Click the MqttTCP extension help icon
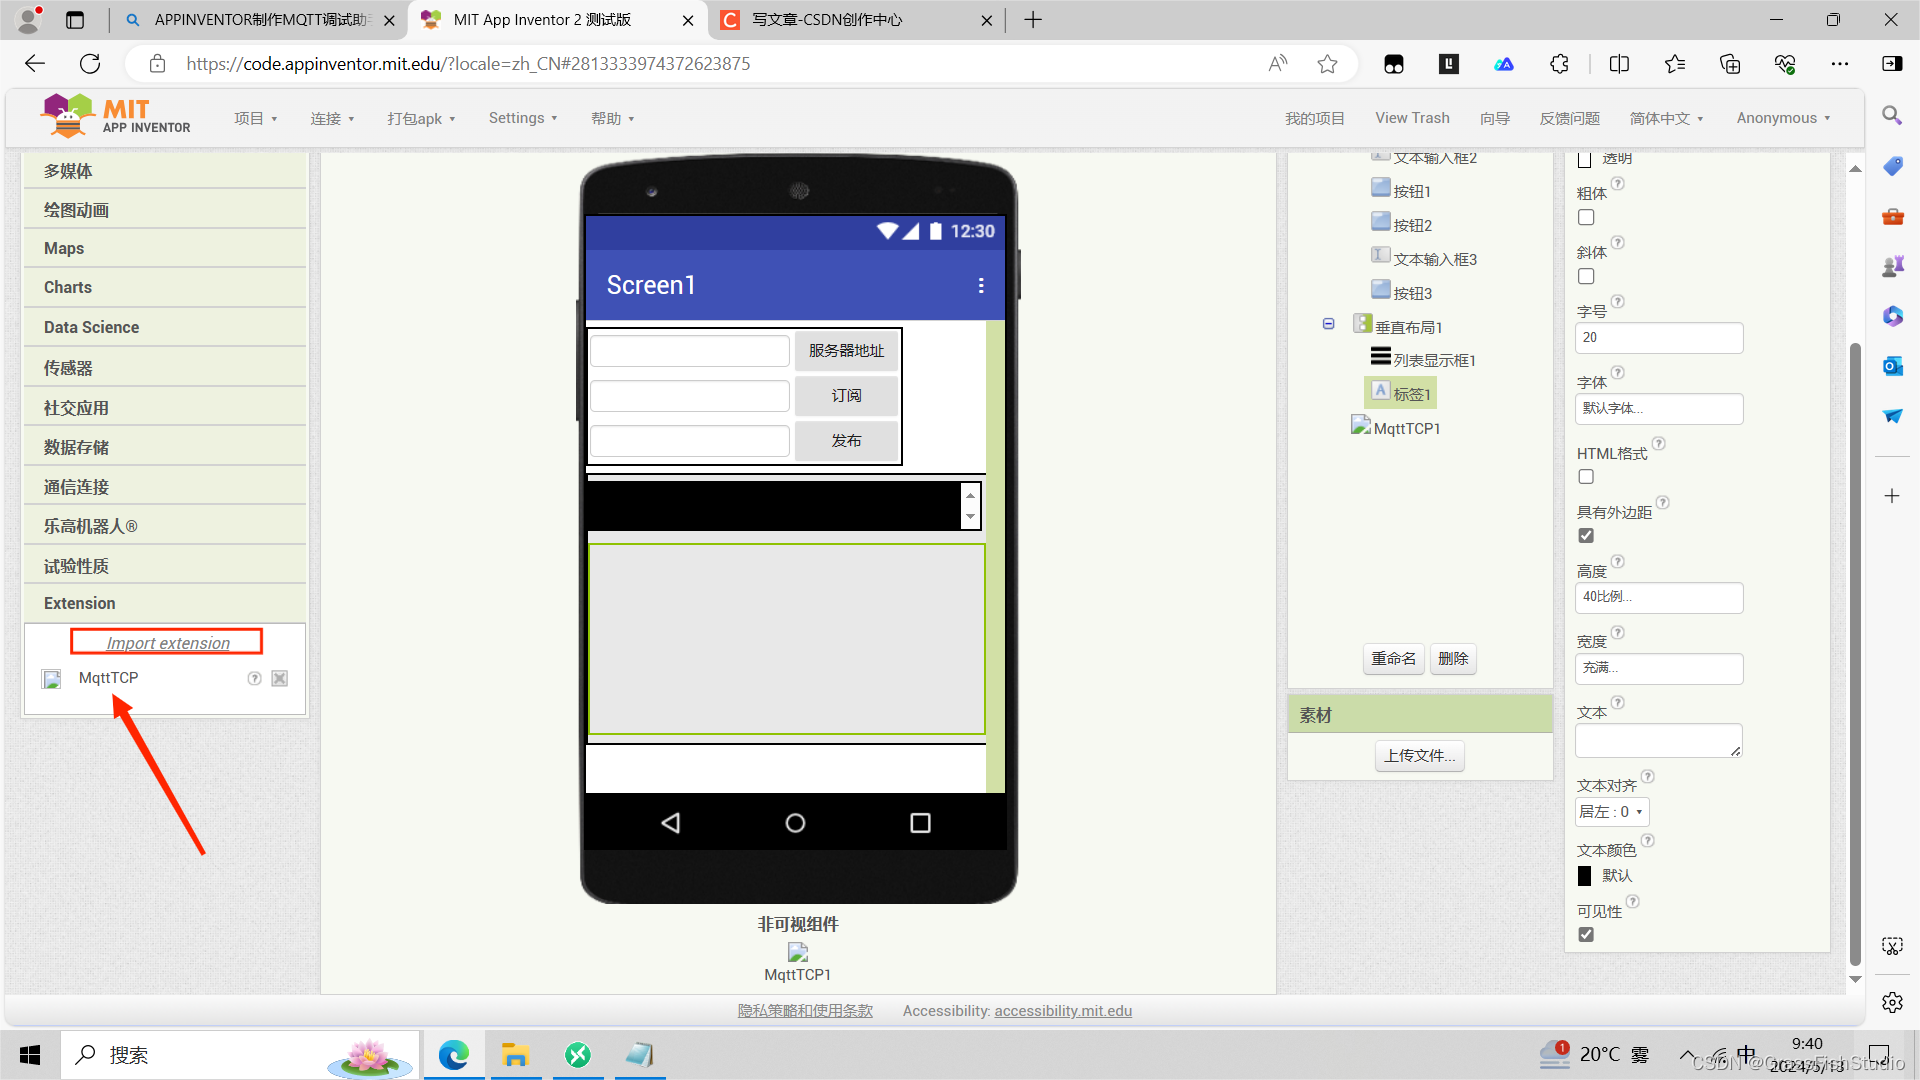Image resolution: width=1920 pixels, height=1080 pixels. click(x=254, y=678)
